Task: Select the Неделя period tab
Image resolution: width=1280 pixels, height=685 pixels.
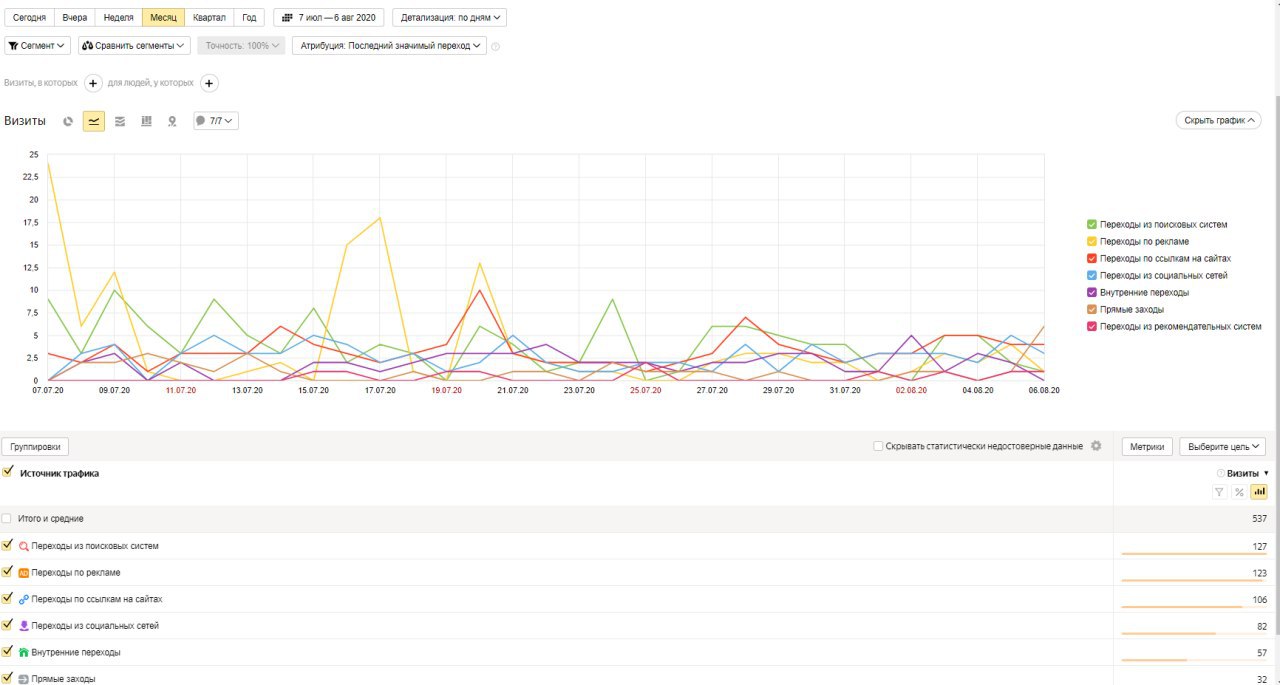Action: (119, 18)
